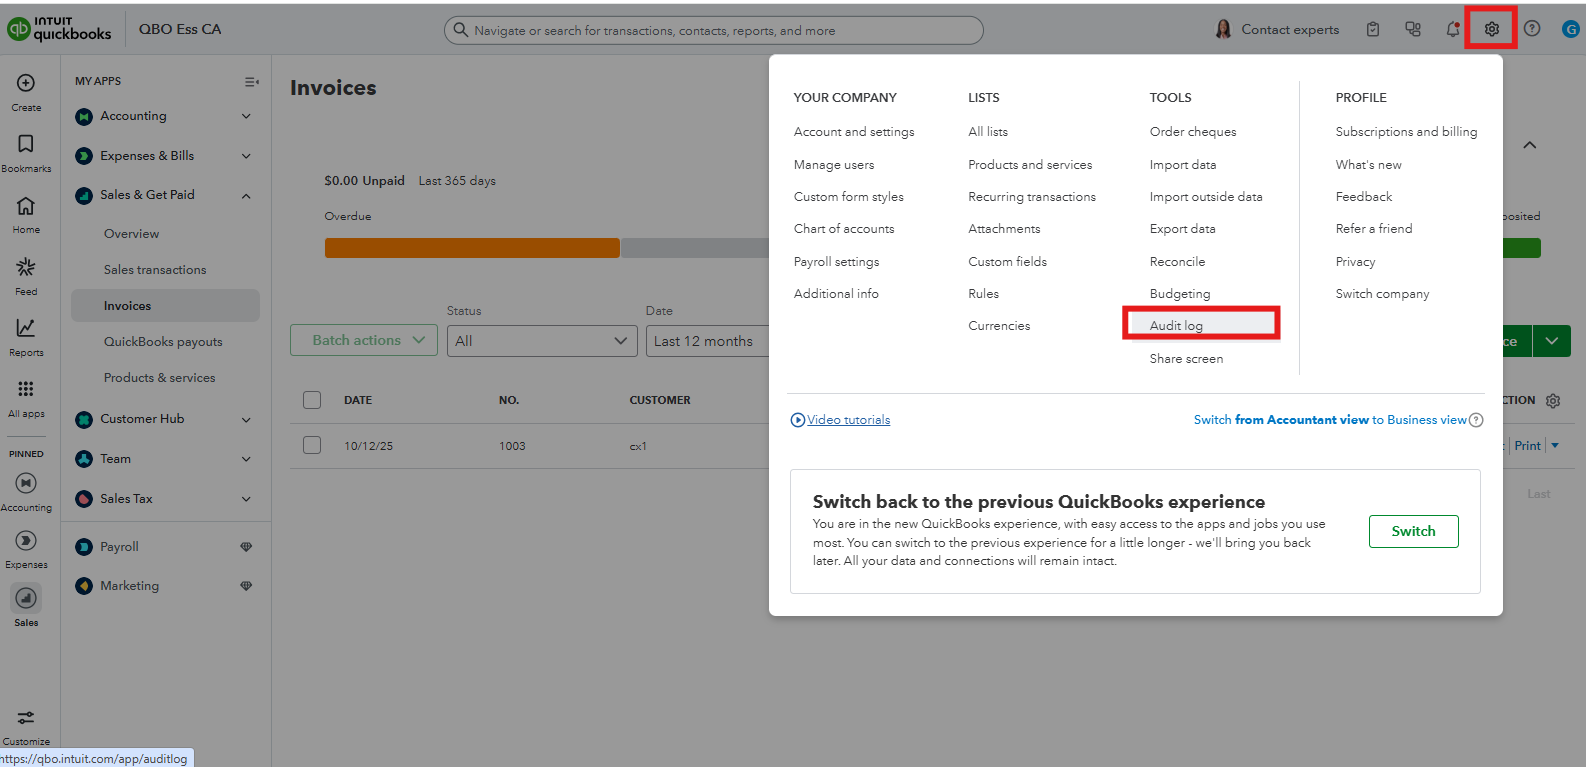Viewport: 1586px width, 767px height.
Task: Open the Create plus icon
Action: [x=26, y=83]
